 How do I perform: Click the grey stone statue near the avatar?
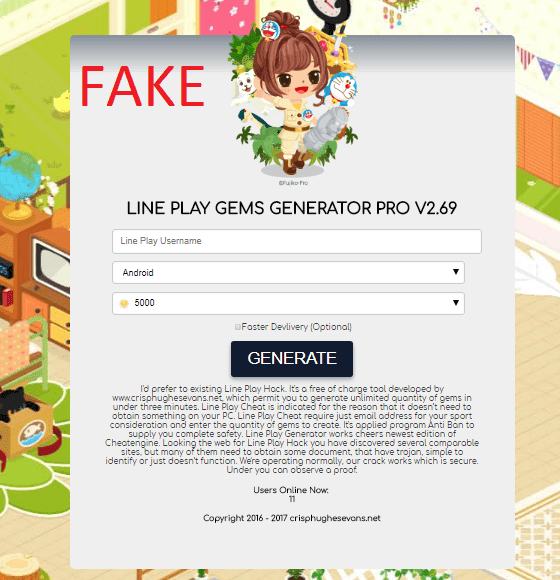(326, 128)
